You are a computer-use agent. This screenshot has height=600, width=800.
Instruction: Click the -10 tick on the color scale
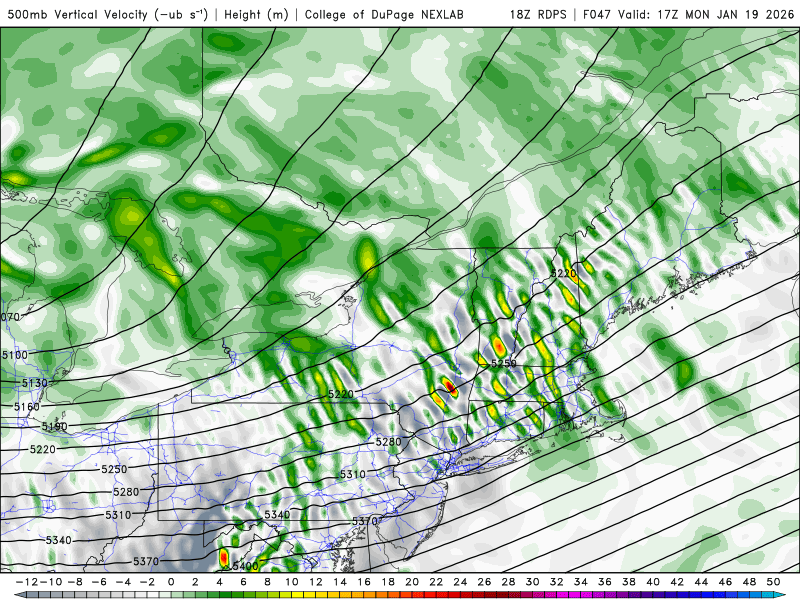coord(51,582)
